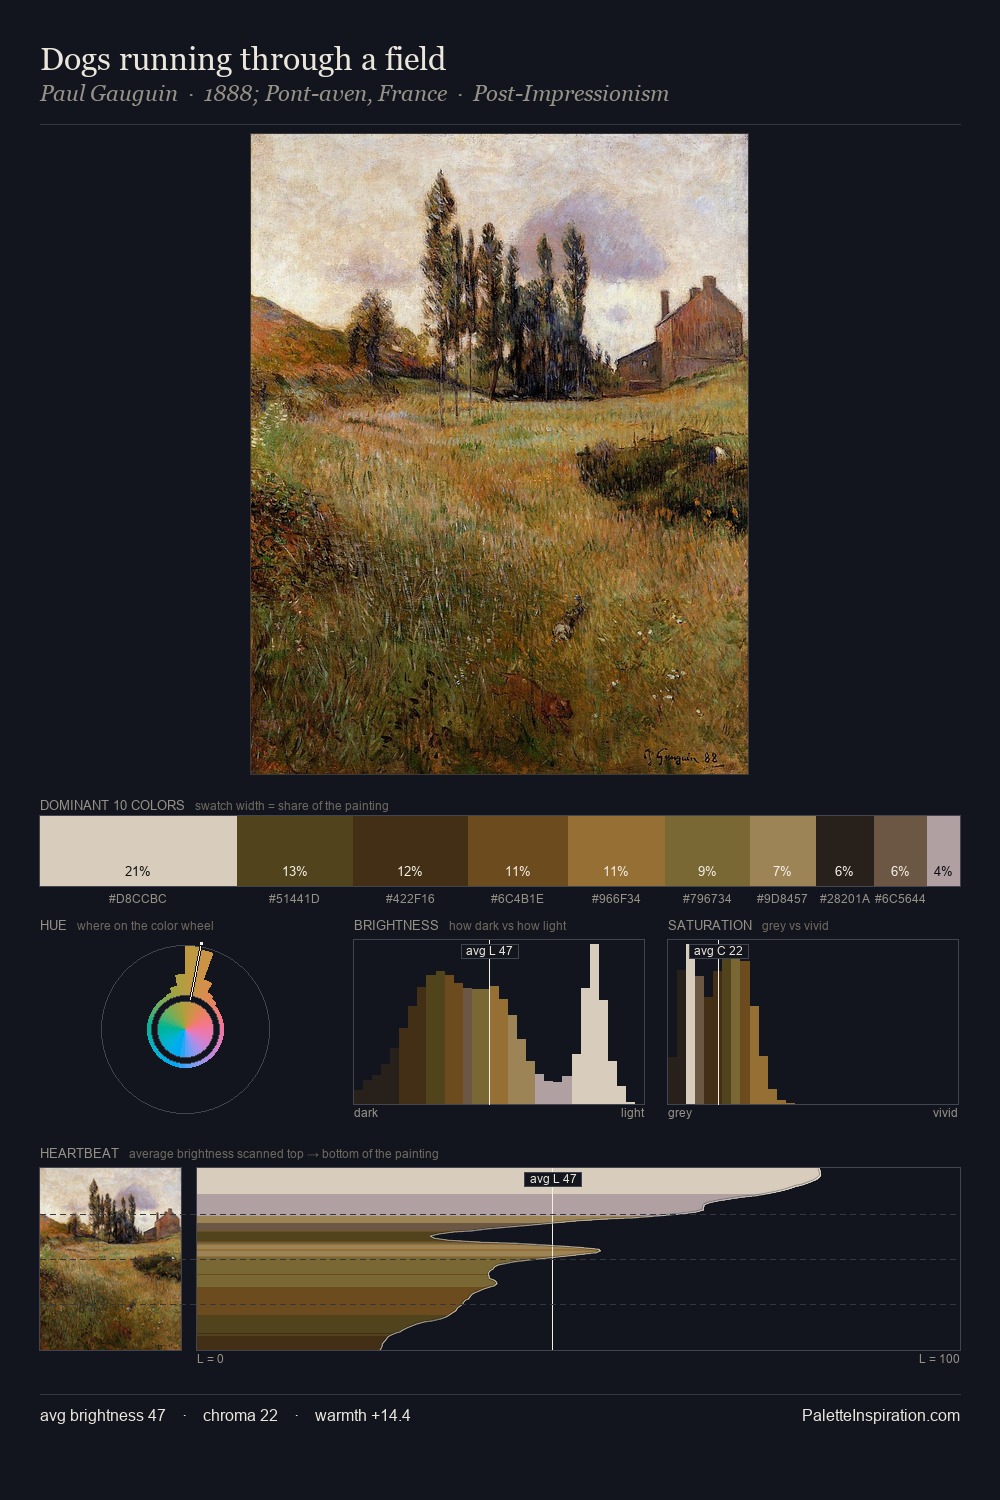Click the 'L = 100' heartbeat axis label
This screenshot has height=1500, width=1000.
939,1359
